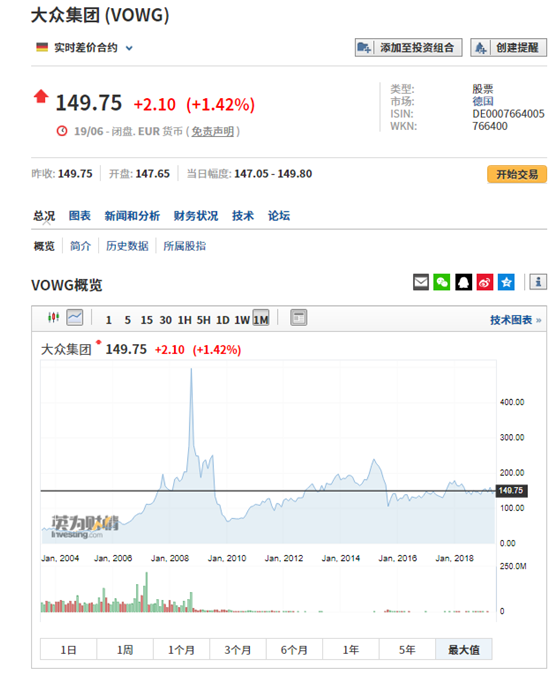Click the 开始交易 button
The image size is (558, 677).
[x=517, y=174]
